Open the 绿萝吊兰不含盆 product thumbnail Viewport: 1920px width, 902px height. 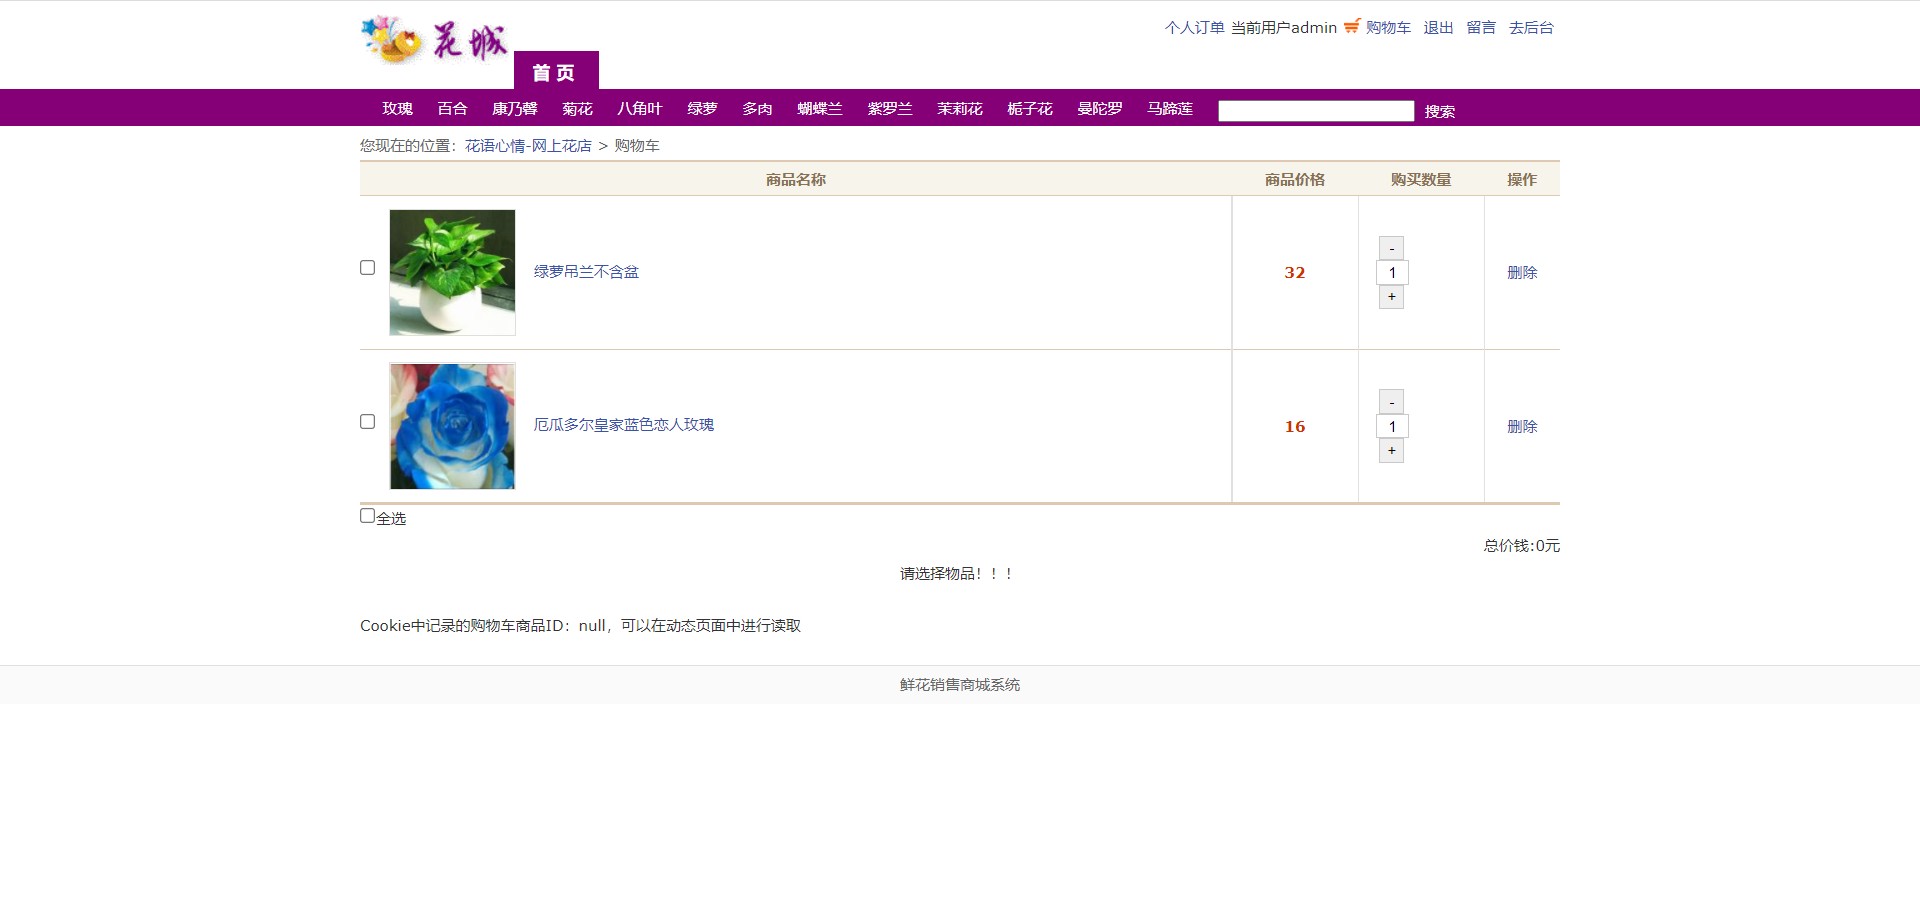point(452,272)
